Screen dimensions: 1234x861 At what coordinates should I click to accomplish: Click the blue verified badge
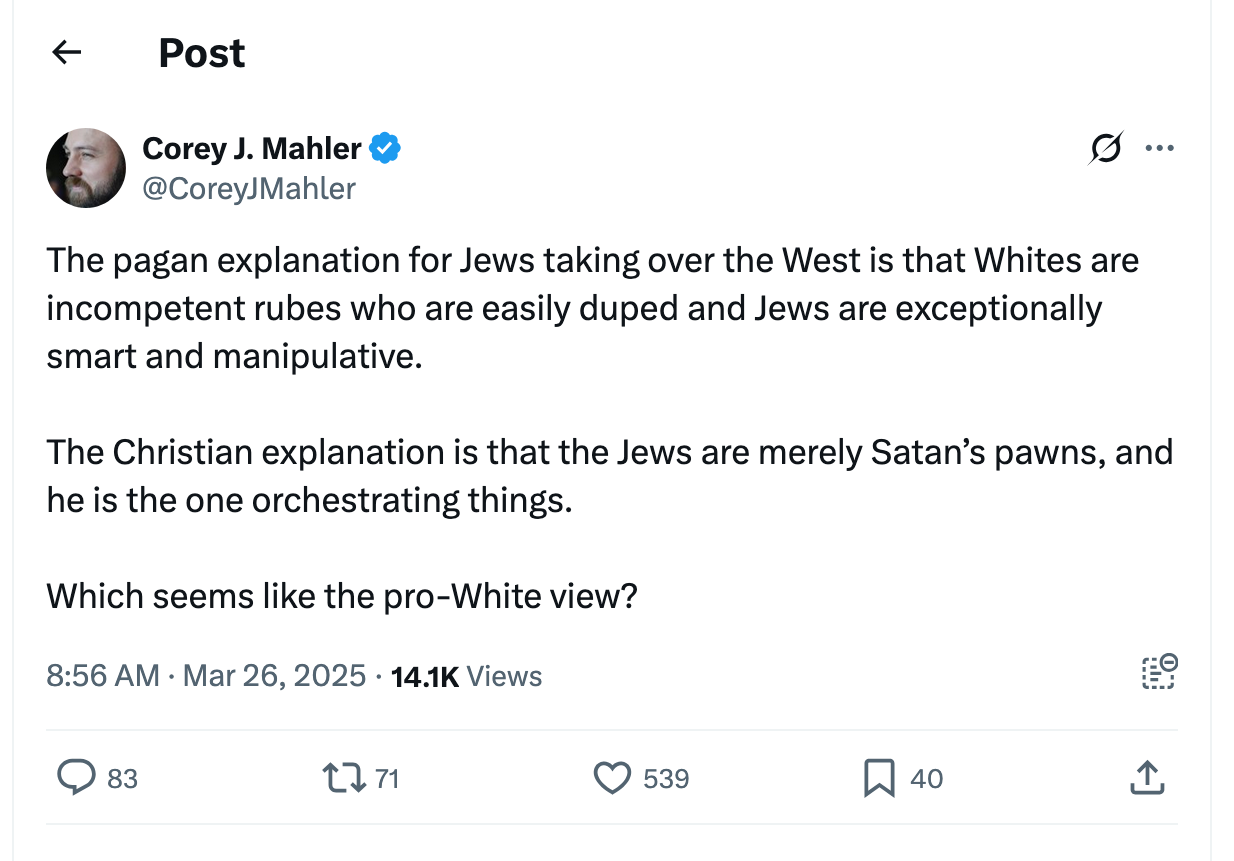coord(385,149)
